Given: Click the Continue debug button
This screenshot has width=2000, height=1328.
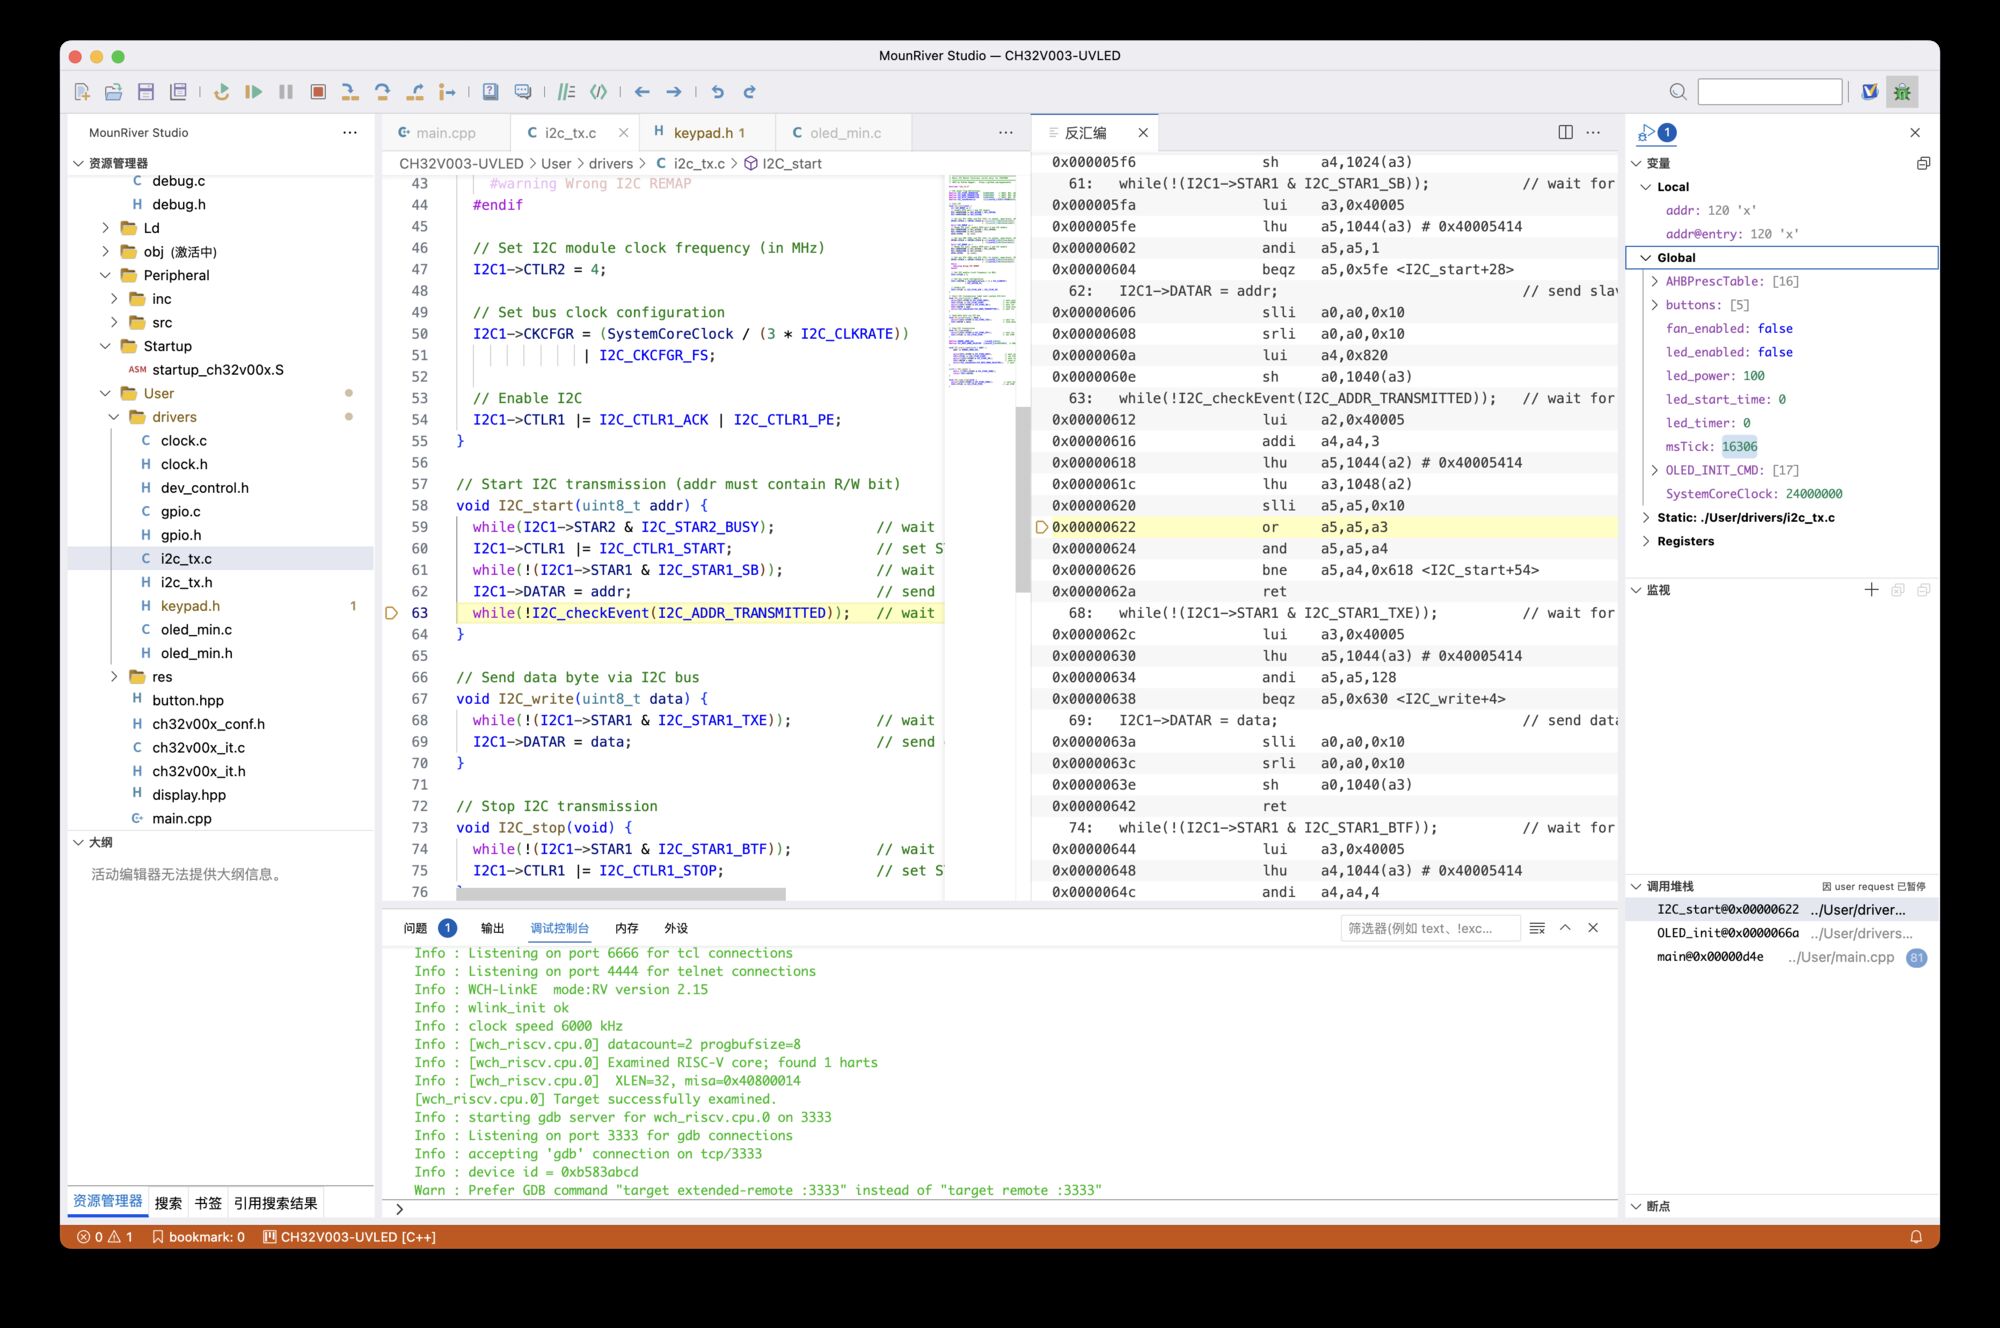Looking at the screenshot, I should 253,92.
